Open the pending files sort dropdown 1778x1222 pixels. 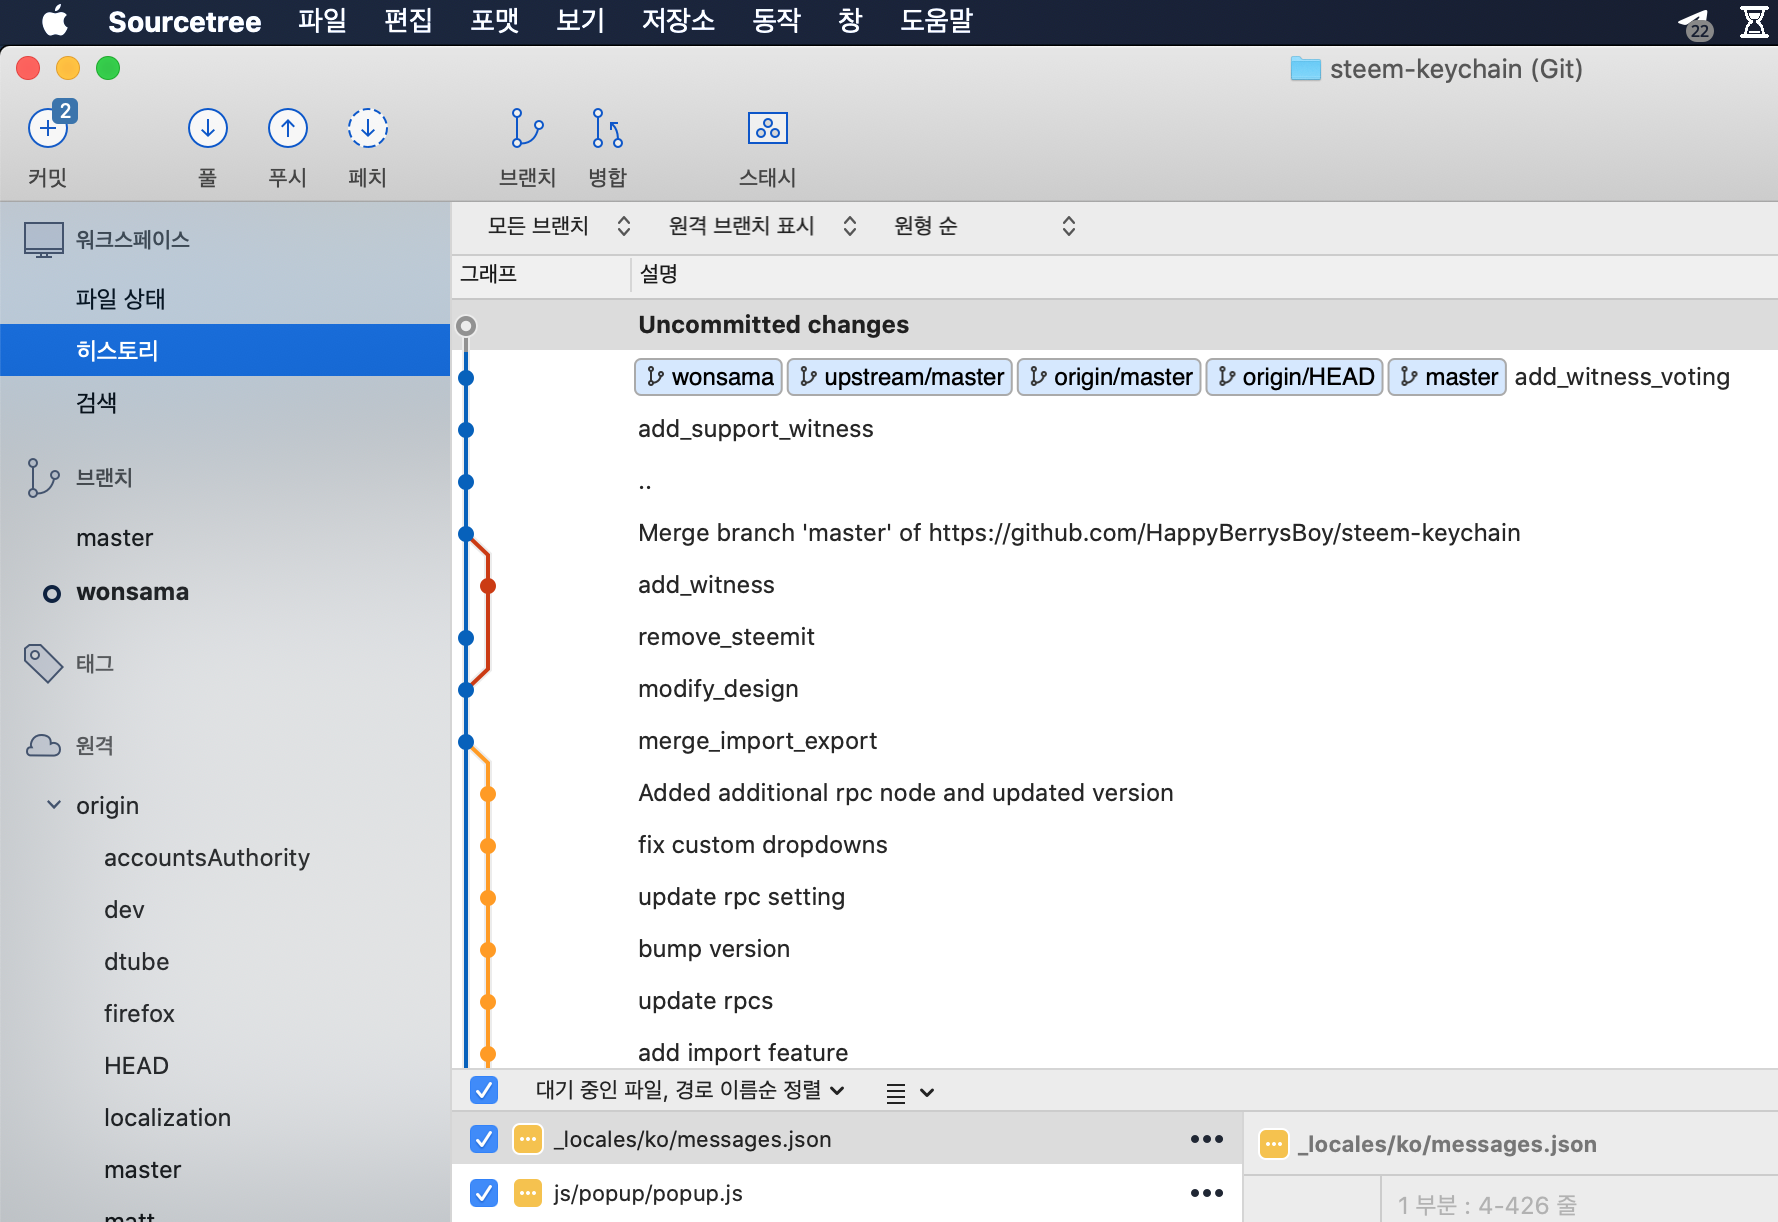tap(690, 1090)
